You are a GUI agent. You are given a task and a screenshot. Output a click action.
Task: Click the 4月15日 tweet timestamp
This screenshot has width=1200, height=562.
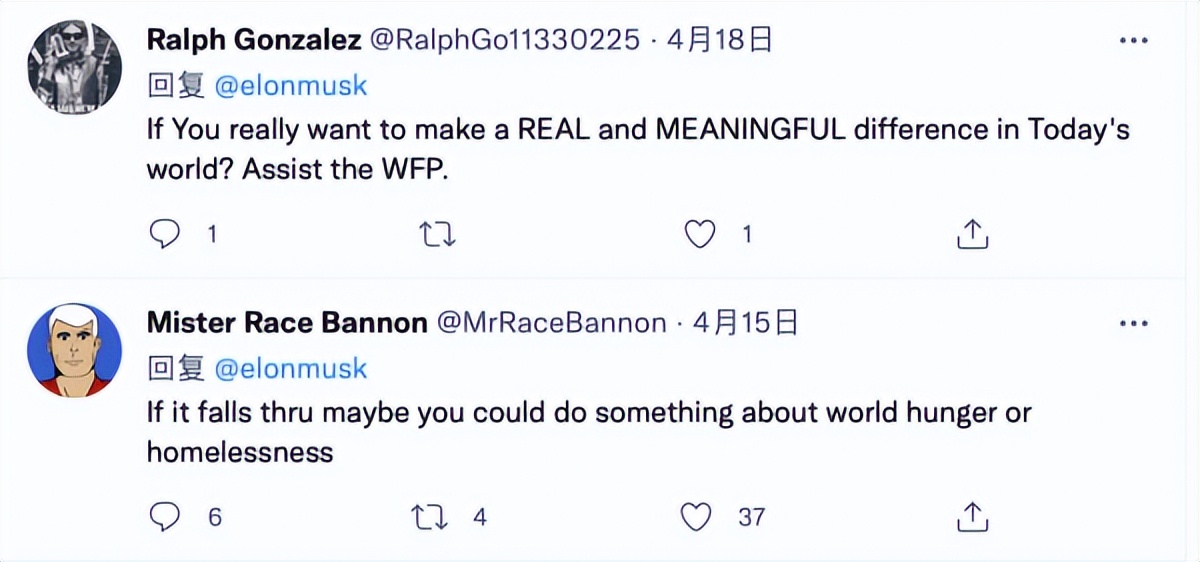(745, 322)
